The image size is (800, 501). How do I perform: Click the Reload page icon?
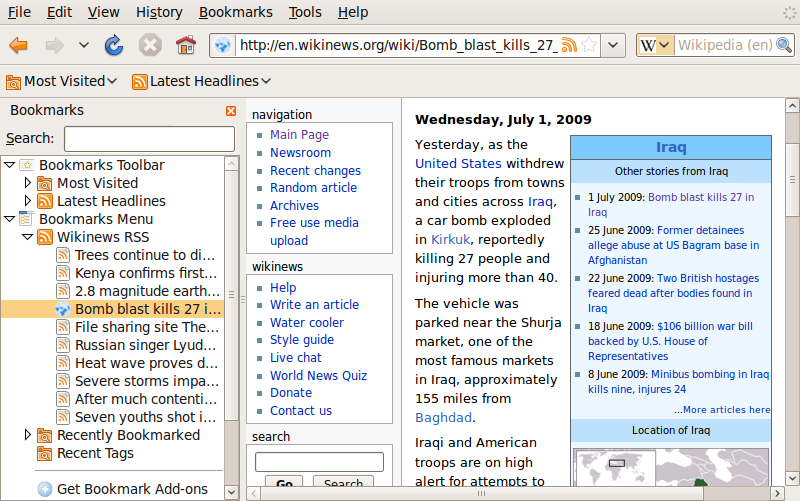[114, 45]
